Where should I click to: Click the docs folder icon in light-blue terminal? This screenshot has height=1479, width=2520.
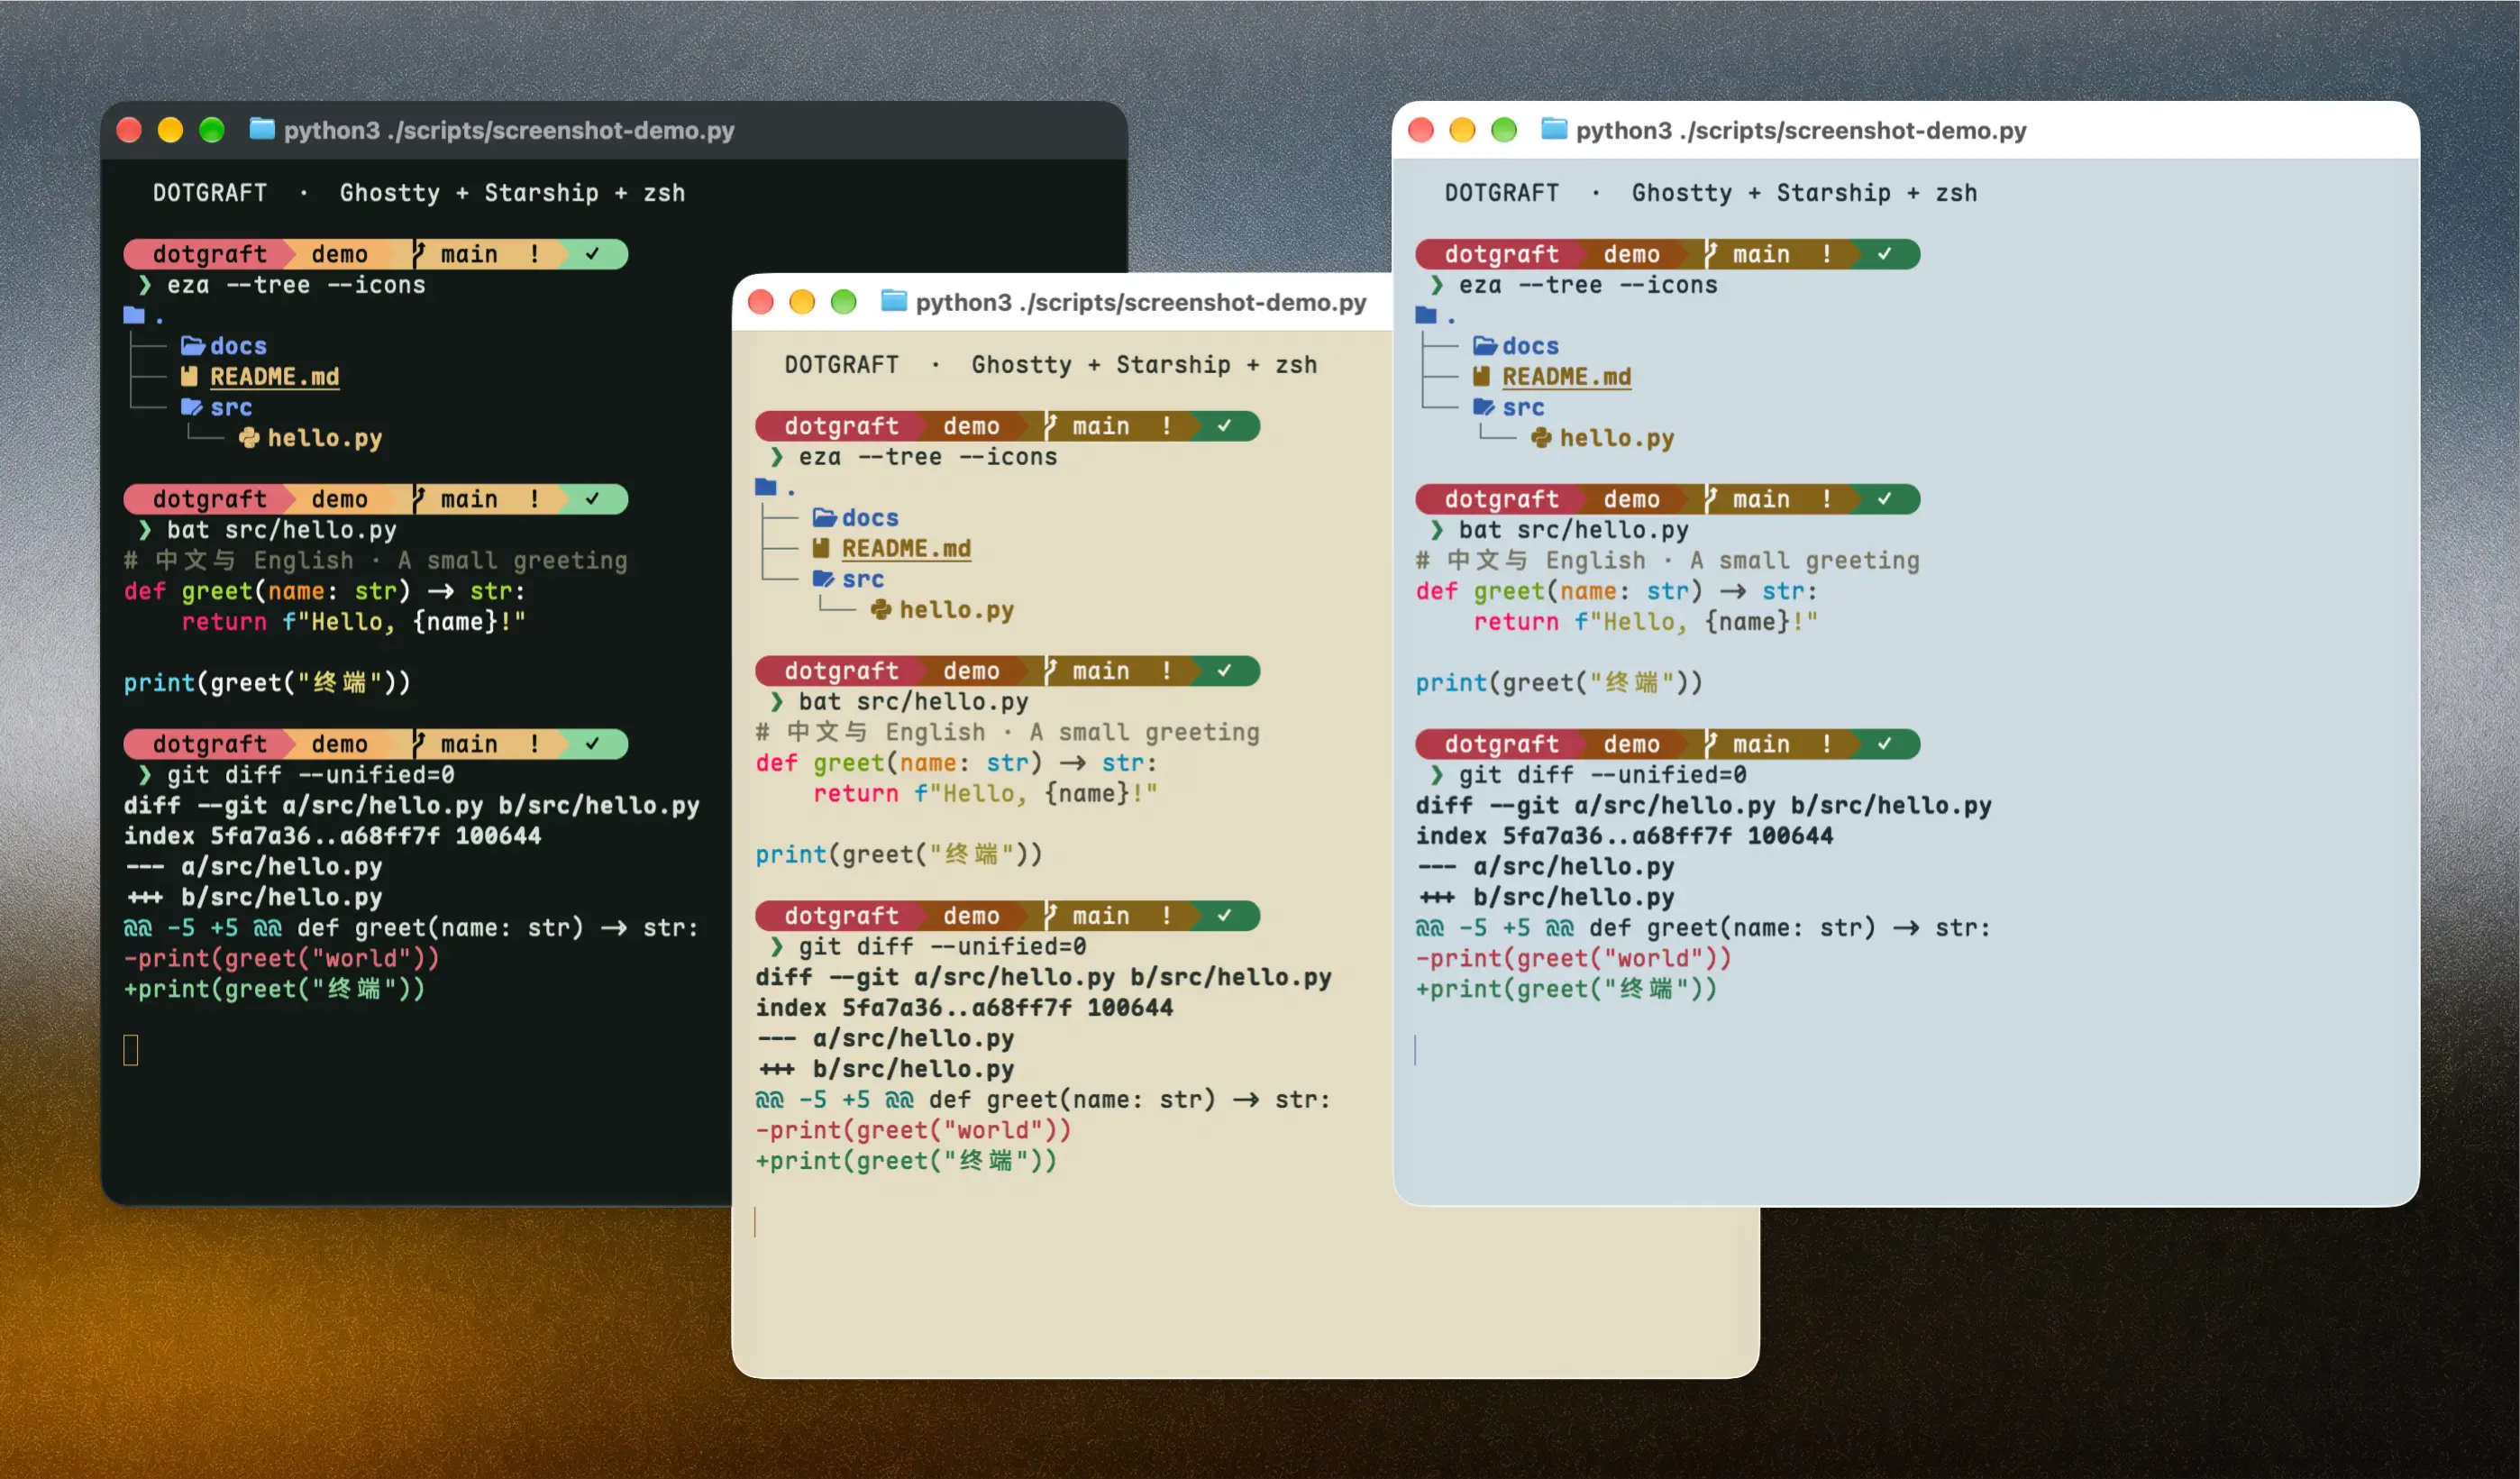point(1485,346)
